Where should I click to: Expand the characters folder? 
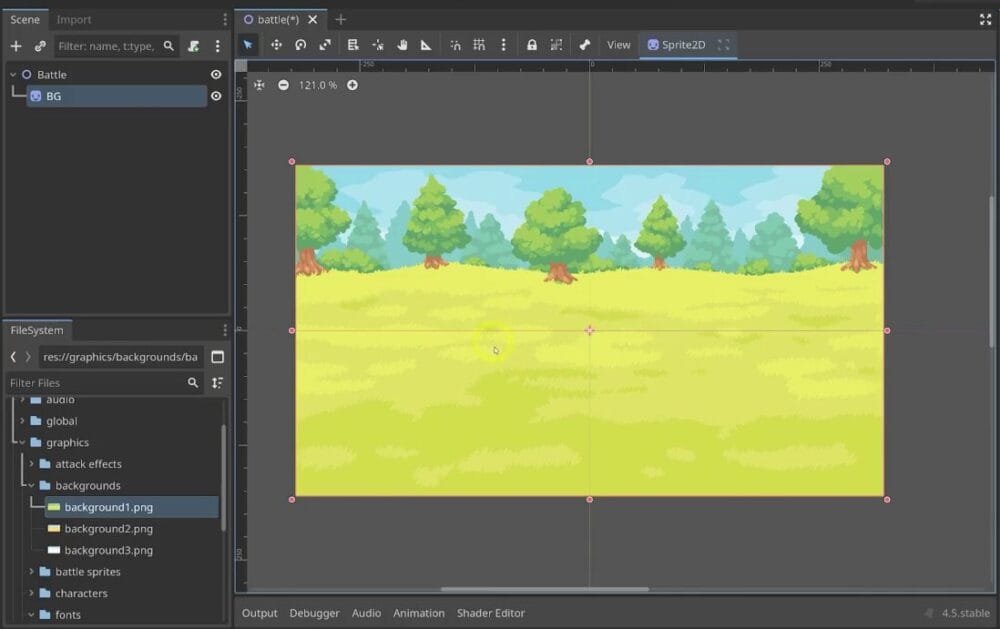click(31, 593)
